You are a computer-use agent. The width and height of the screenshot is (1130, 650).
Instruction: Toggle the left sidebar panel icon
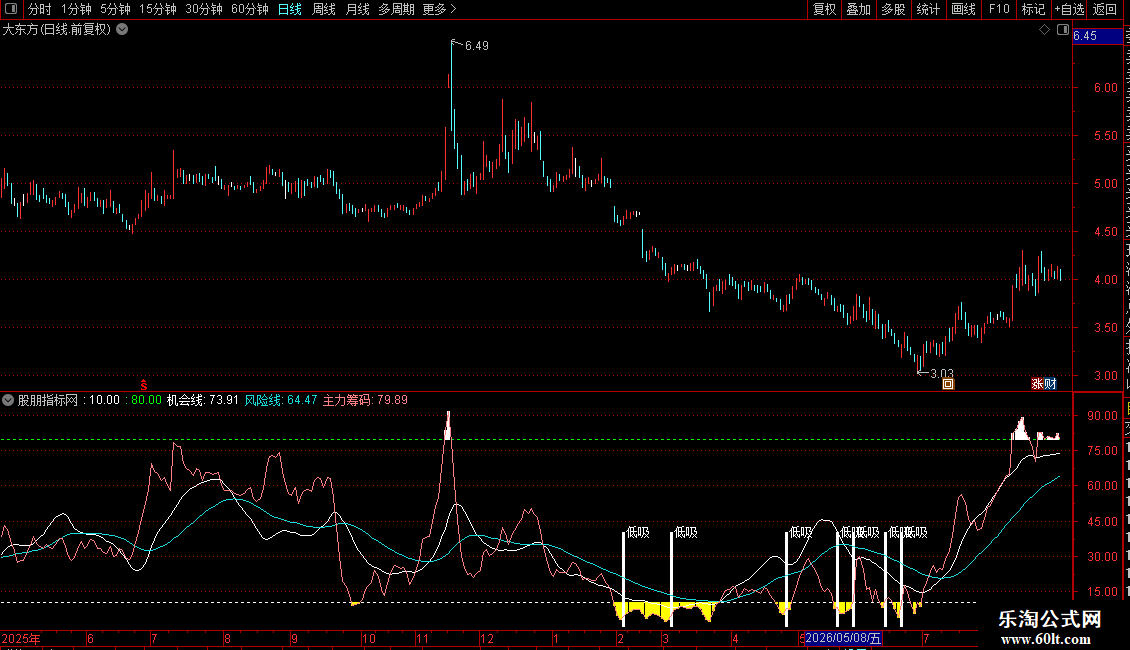11,9
